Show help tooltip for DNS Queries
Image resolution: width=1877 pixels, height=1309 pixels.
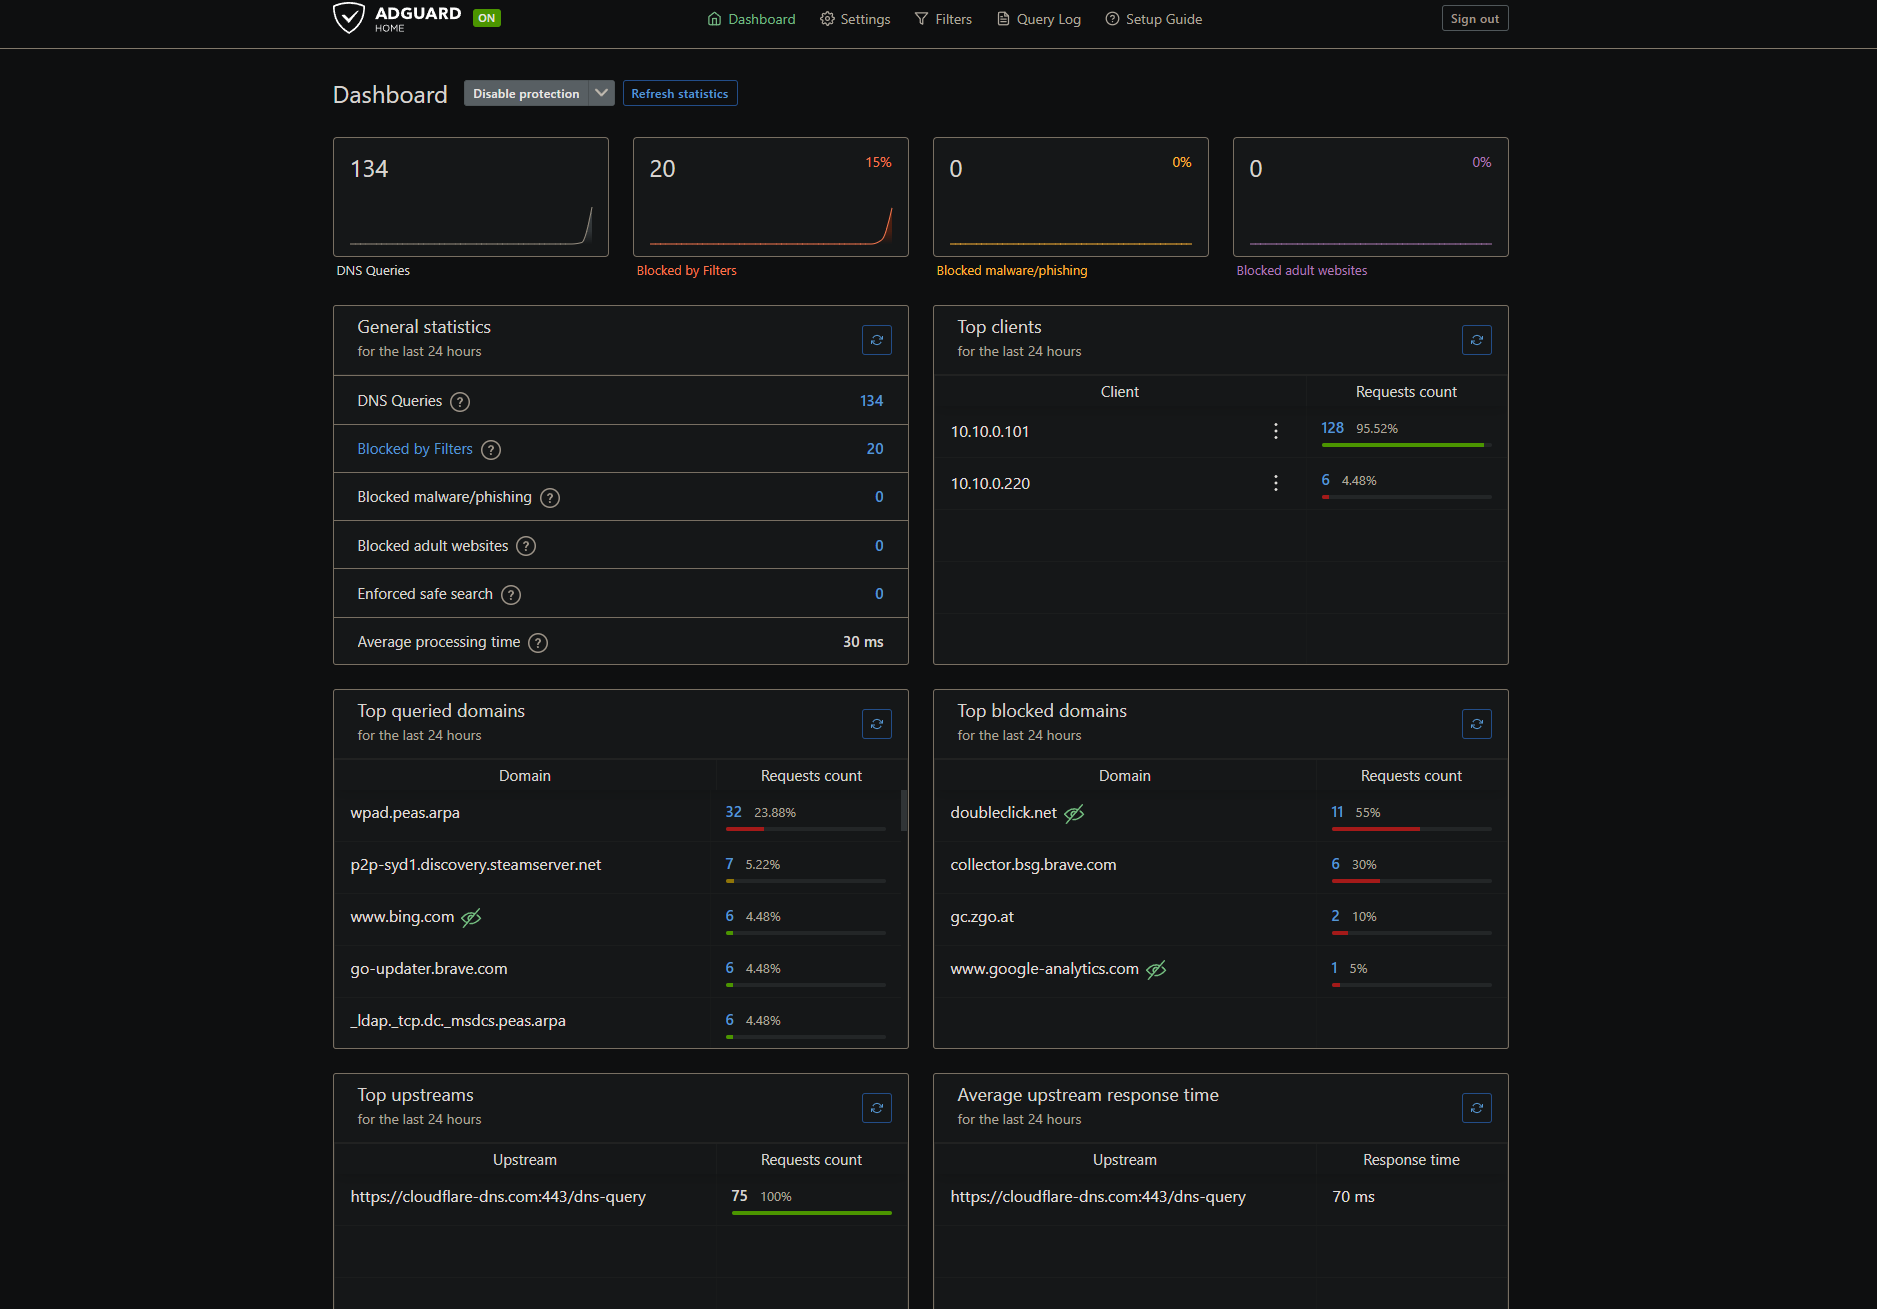[460, 402]
